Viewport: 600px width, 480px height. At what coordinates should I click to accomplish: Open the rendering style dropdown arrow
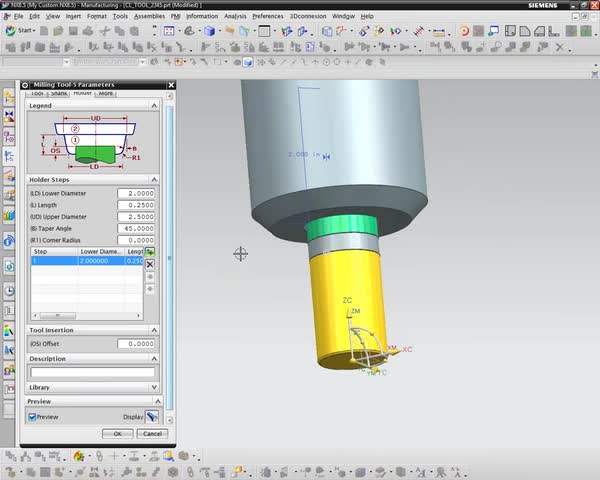point(220,31)
